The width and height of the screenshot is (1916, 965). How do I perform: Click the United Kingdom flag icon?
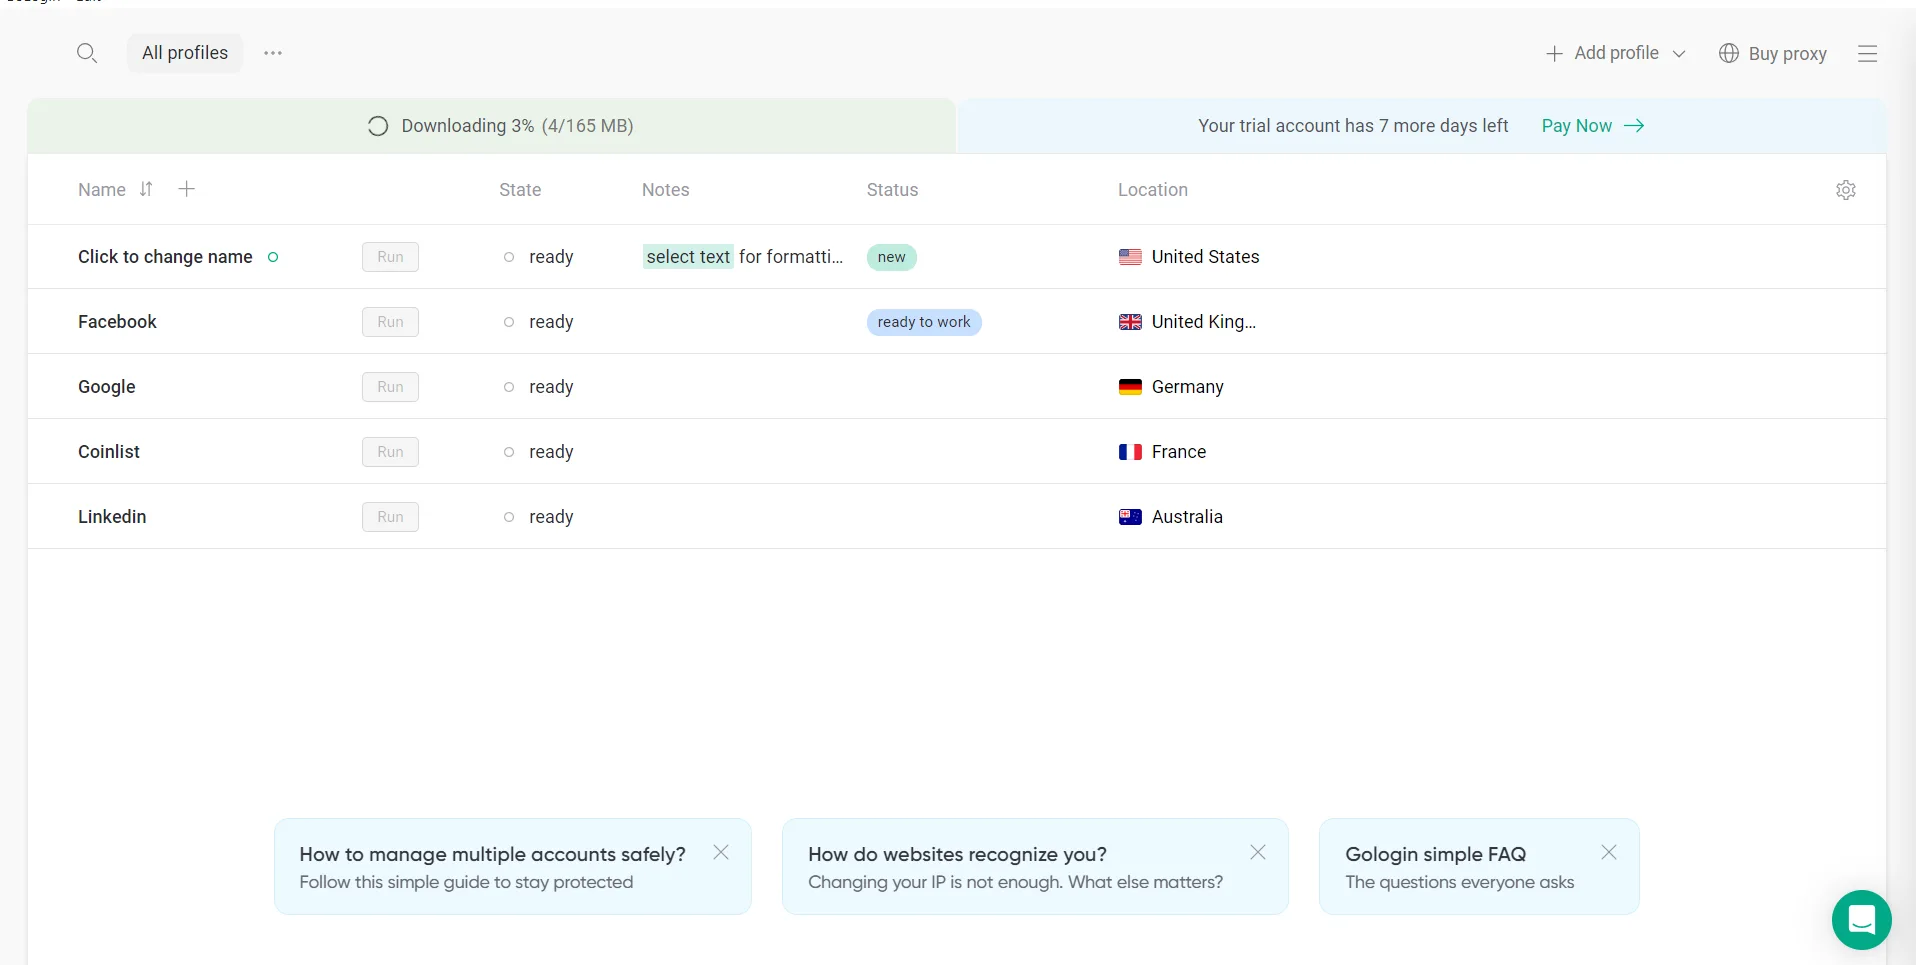1130,322
